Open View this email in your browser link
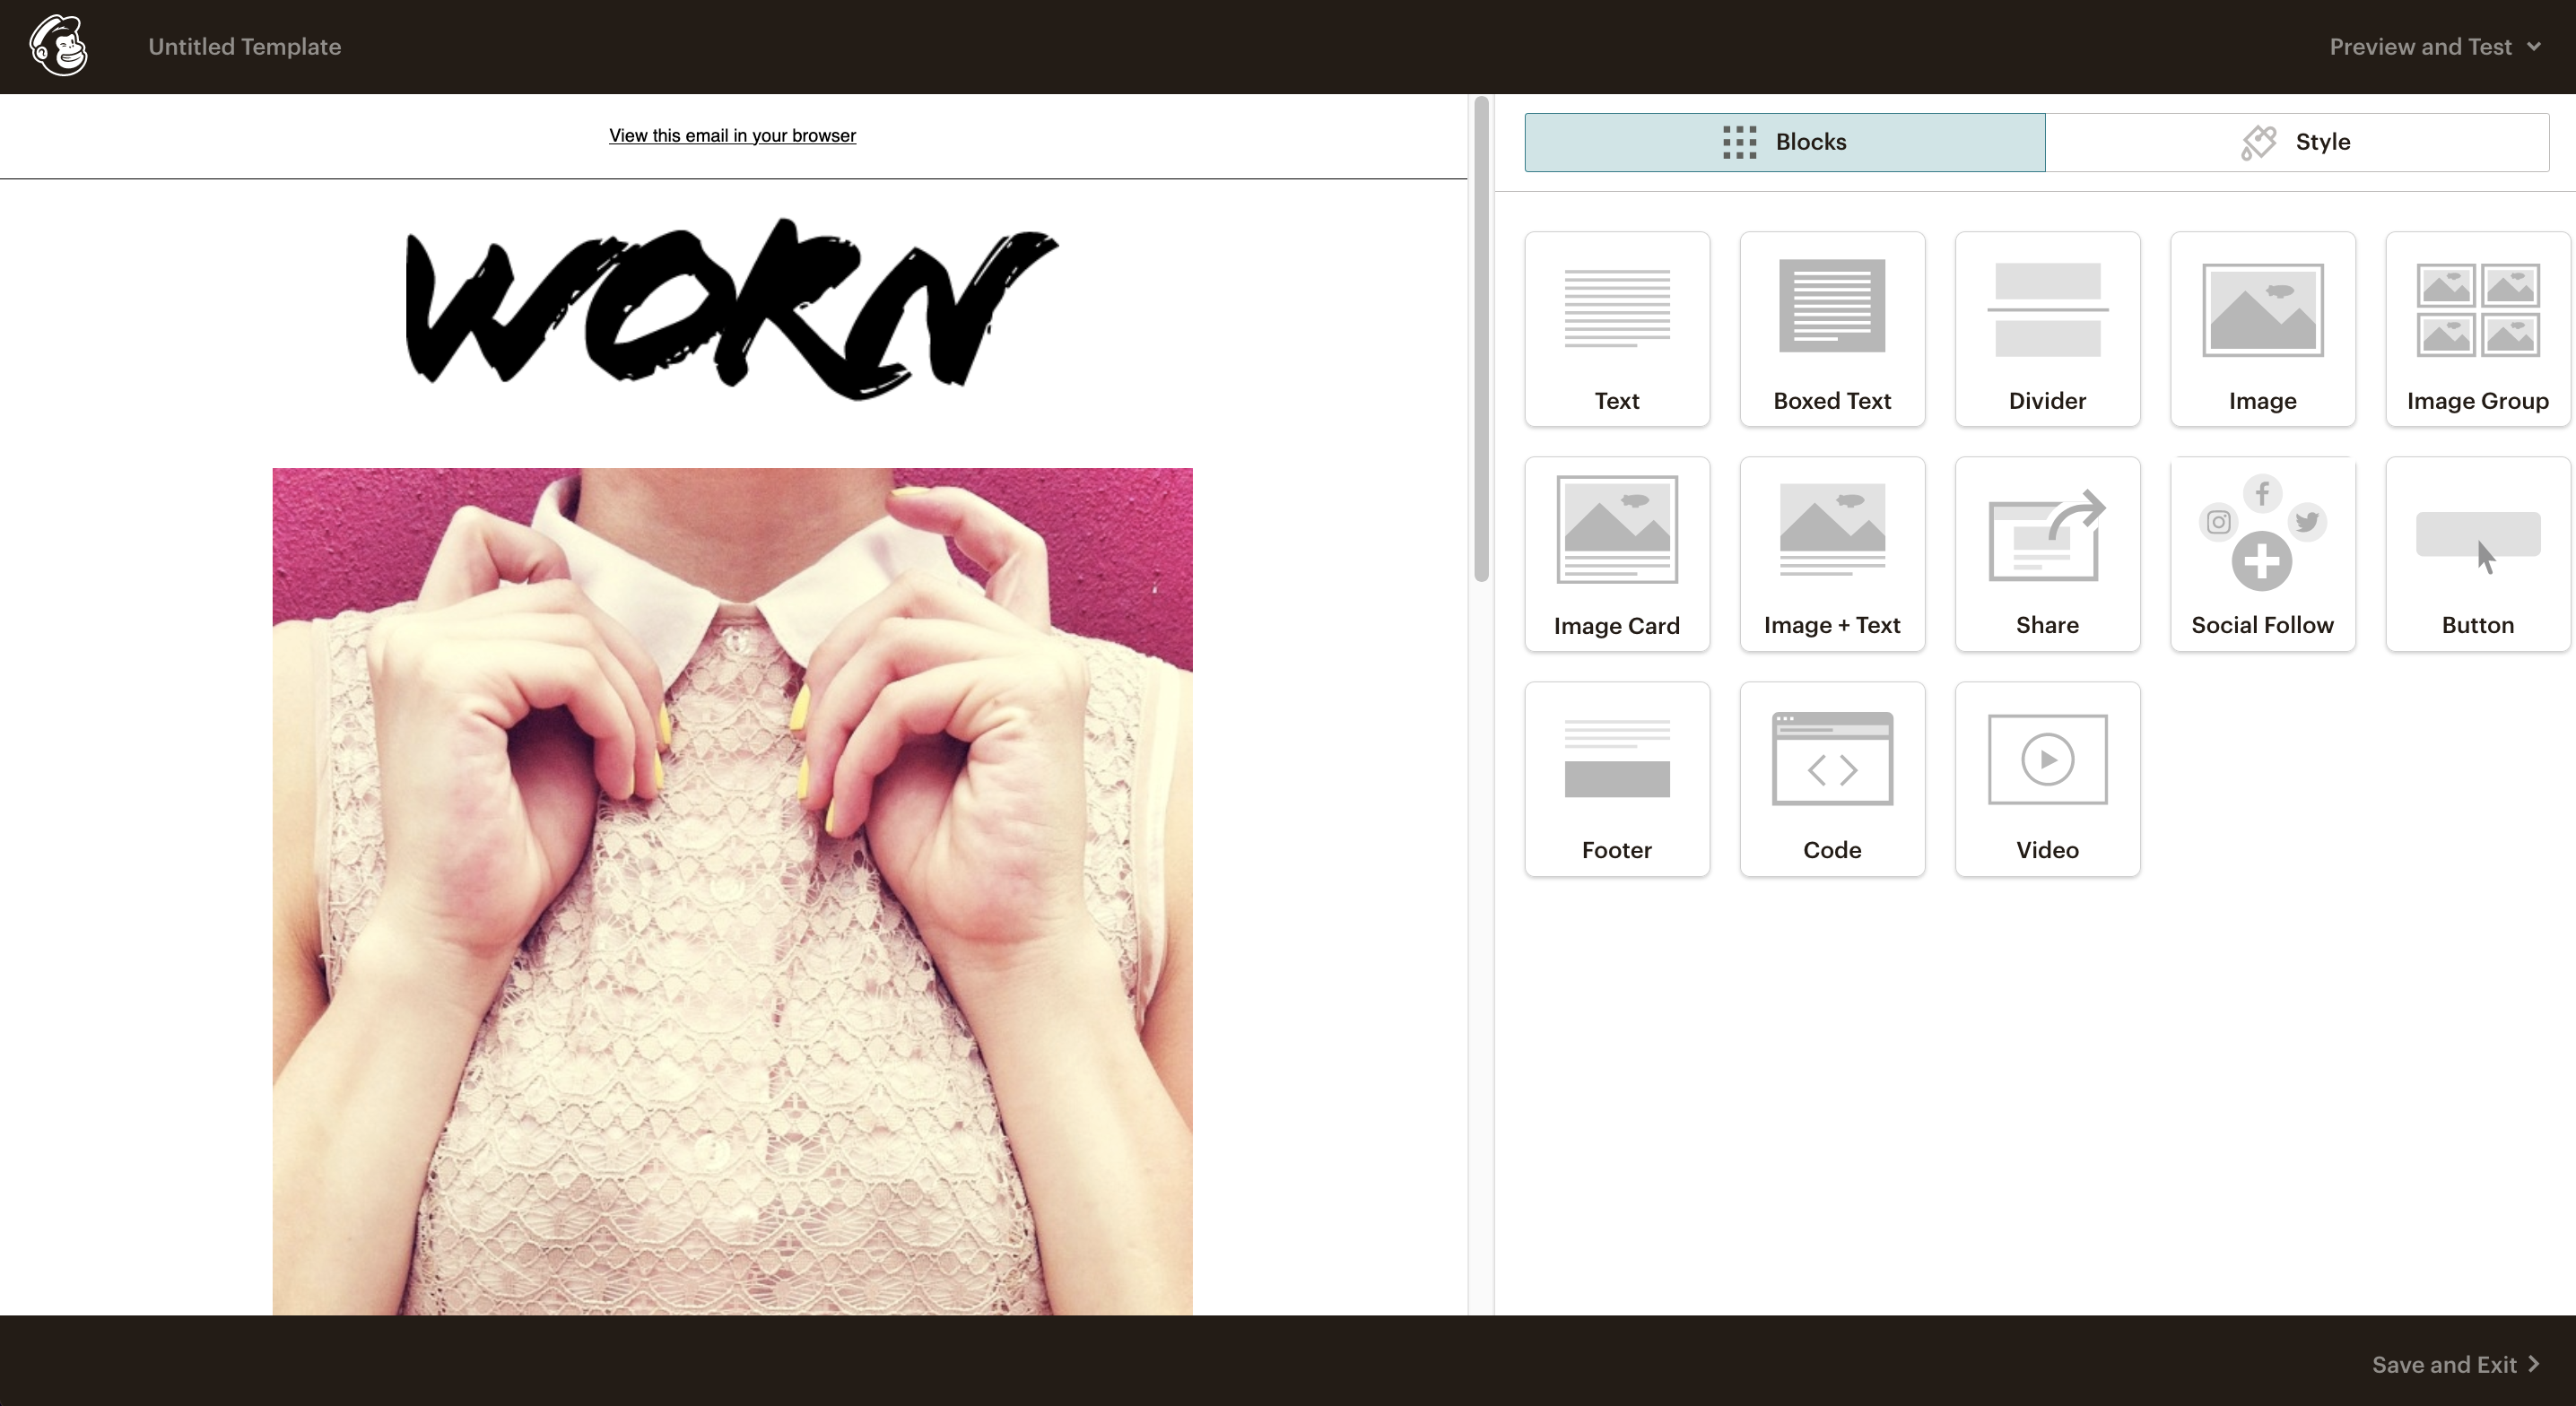 point(732,135)
